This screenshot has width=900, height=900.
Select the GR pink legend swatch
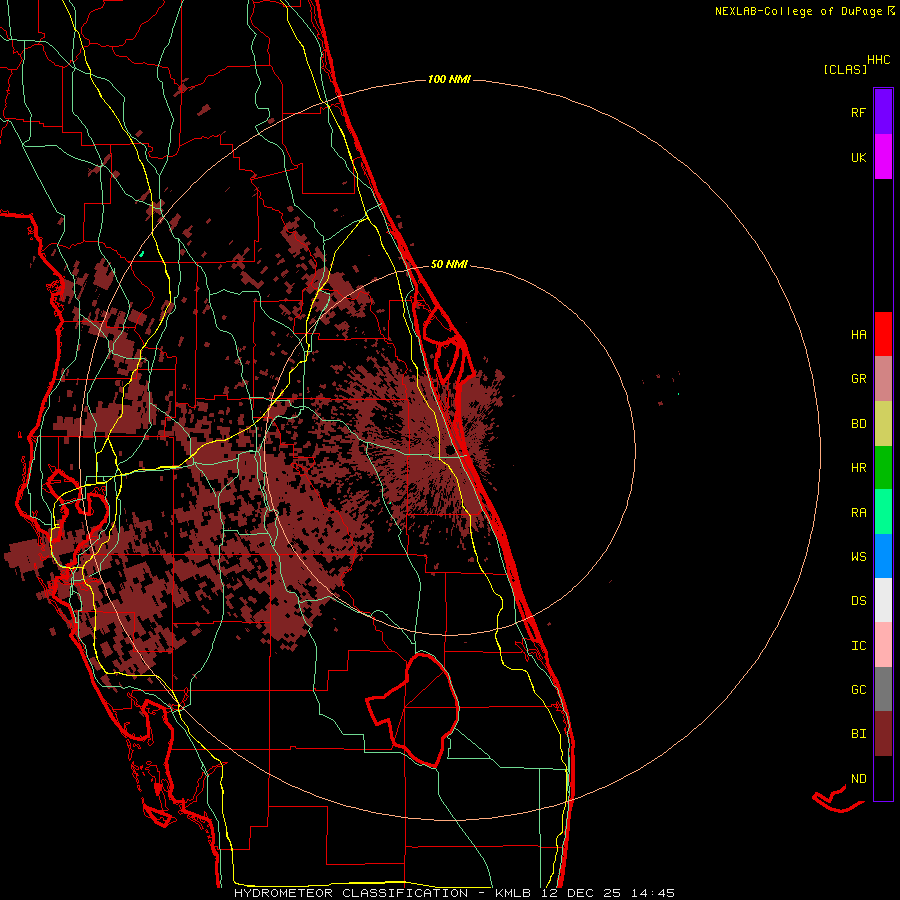tap(883, 379)
